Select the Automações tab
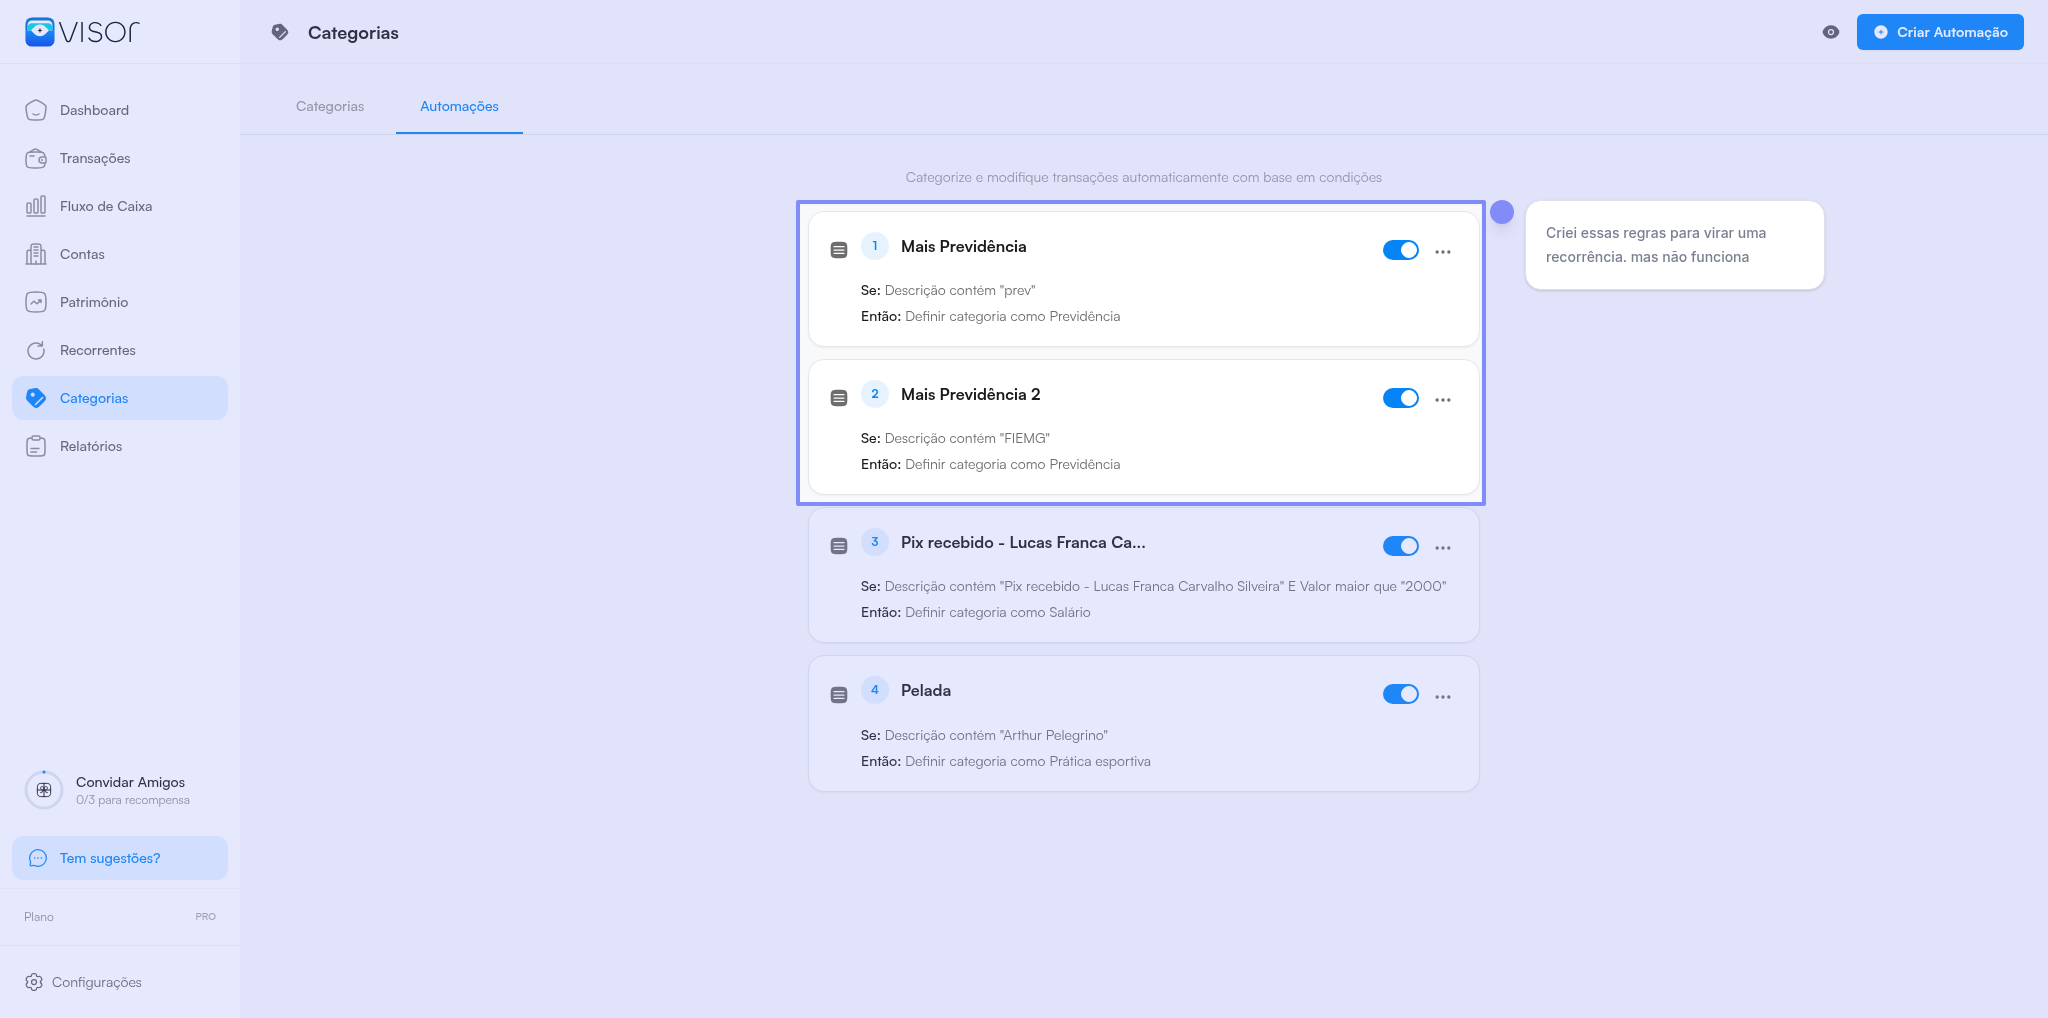The image size is (2048, 1018). tap(459, 106)
